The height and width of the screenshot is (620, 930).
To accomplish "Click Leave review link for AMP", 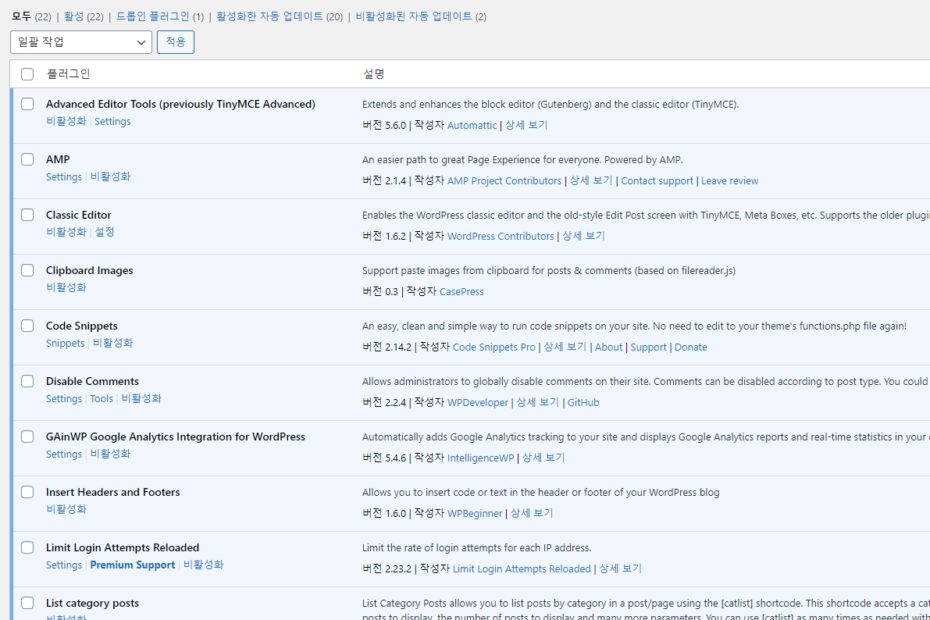I will pyautogui.click(x=730, y=181).
